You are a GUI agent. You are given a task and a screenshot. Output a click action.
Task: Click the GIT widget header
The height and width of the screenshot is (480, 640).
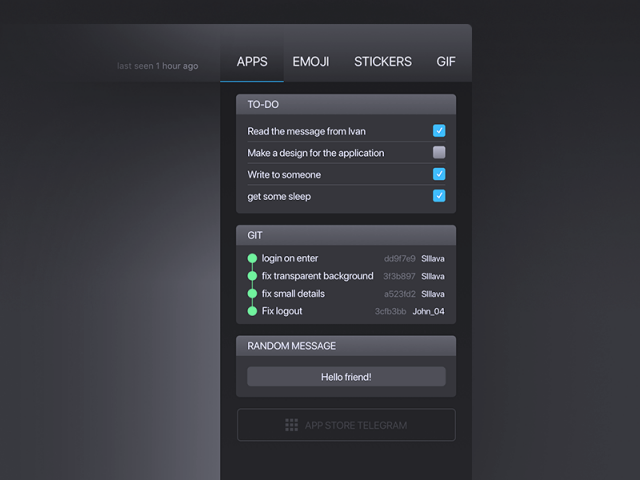(x=346, y=235)
